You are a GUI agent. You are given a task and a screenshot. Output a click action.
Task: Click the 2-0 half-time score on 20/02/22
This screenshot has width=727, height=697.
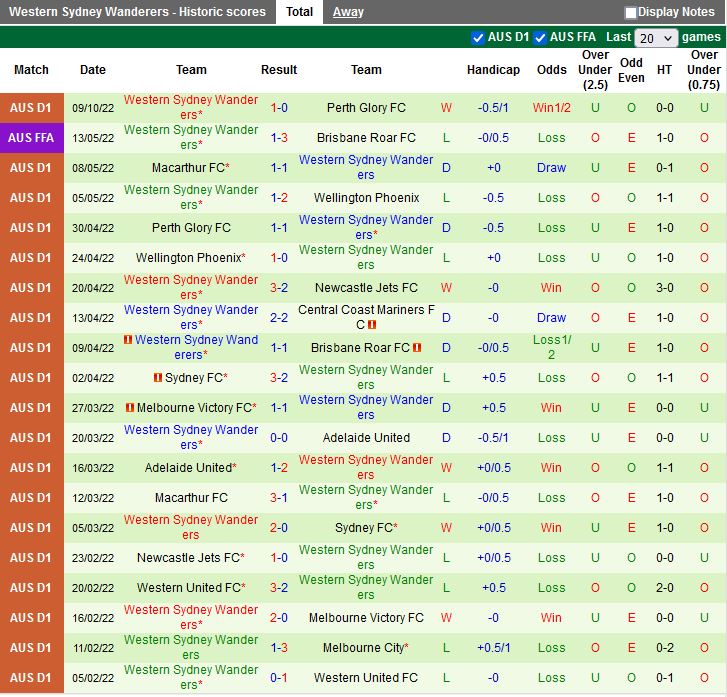point(664,588)
